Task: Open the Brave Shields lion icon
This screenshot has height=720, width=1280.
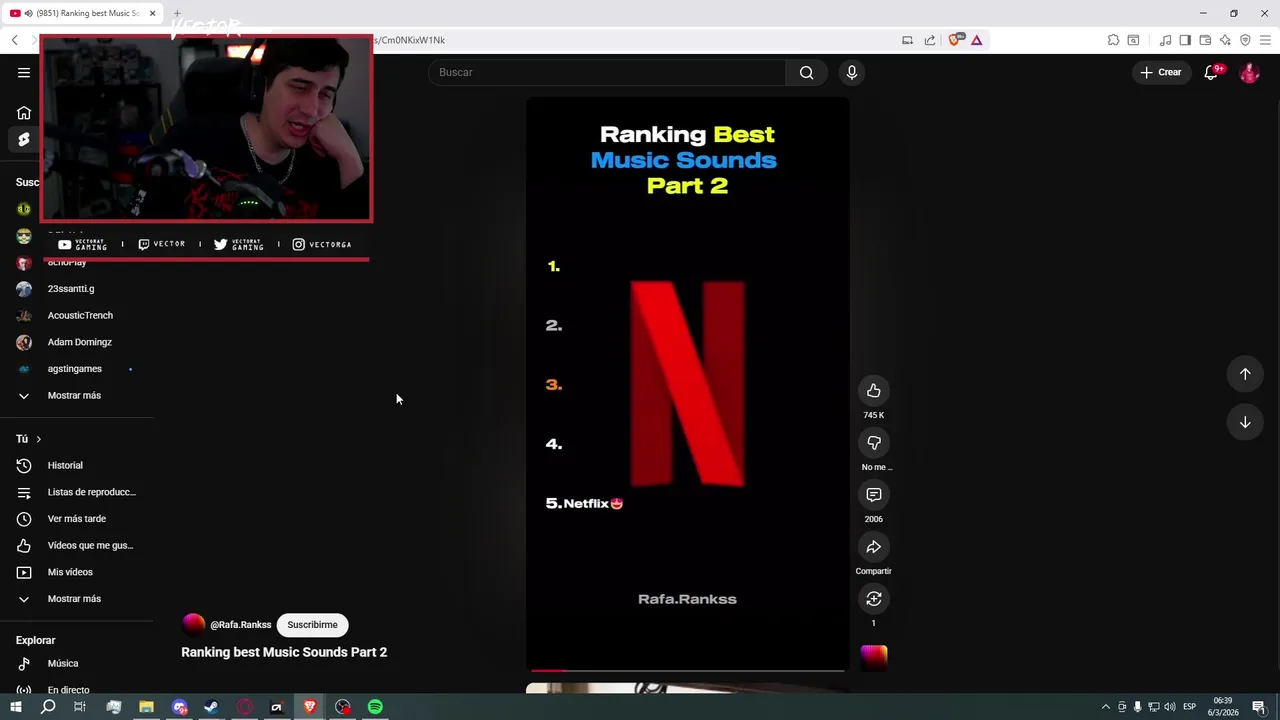Action: coord(954,40)
